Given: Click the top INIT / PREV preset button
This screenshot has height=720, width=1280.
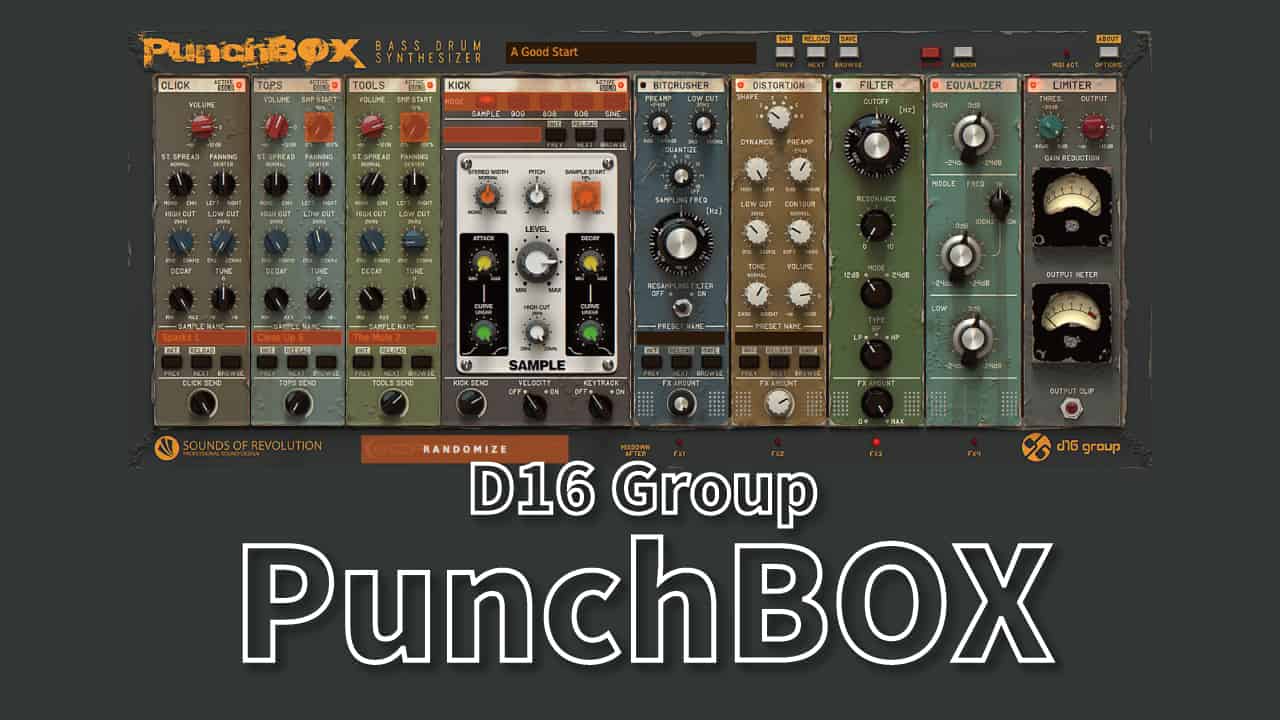Looking at the screenshot, I should 786,51.
